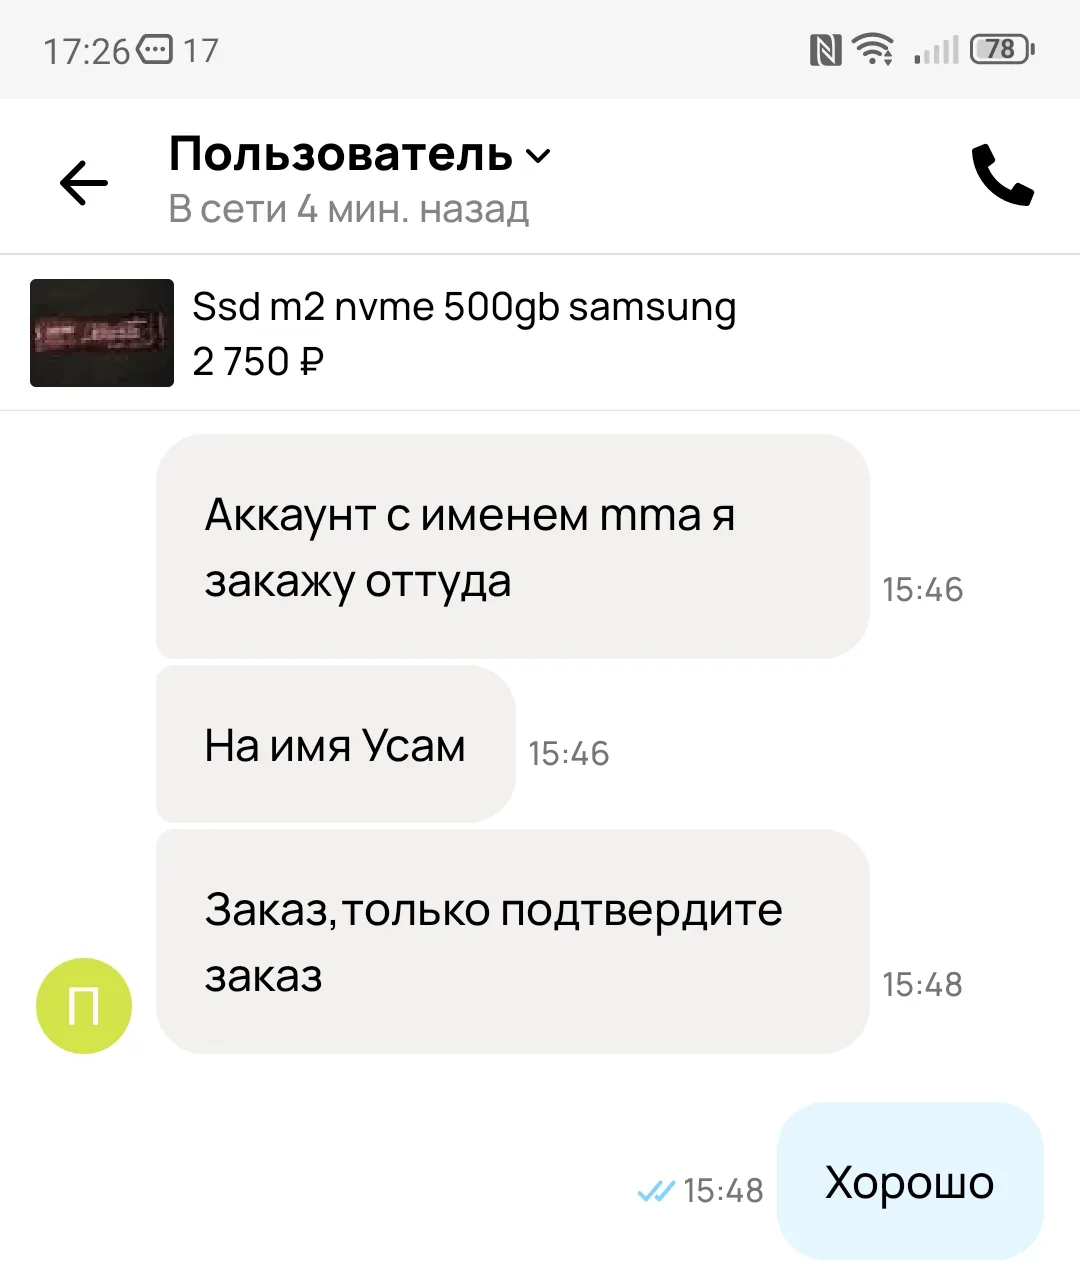Tap the NFC status bar icon
The height and width of the screenshot is (1280, 1080).
coord(825,50)
